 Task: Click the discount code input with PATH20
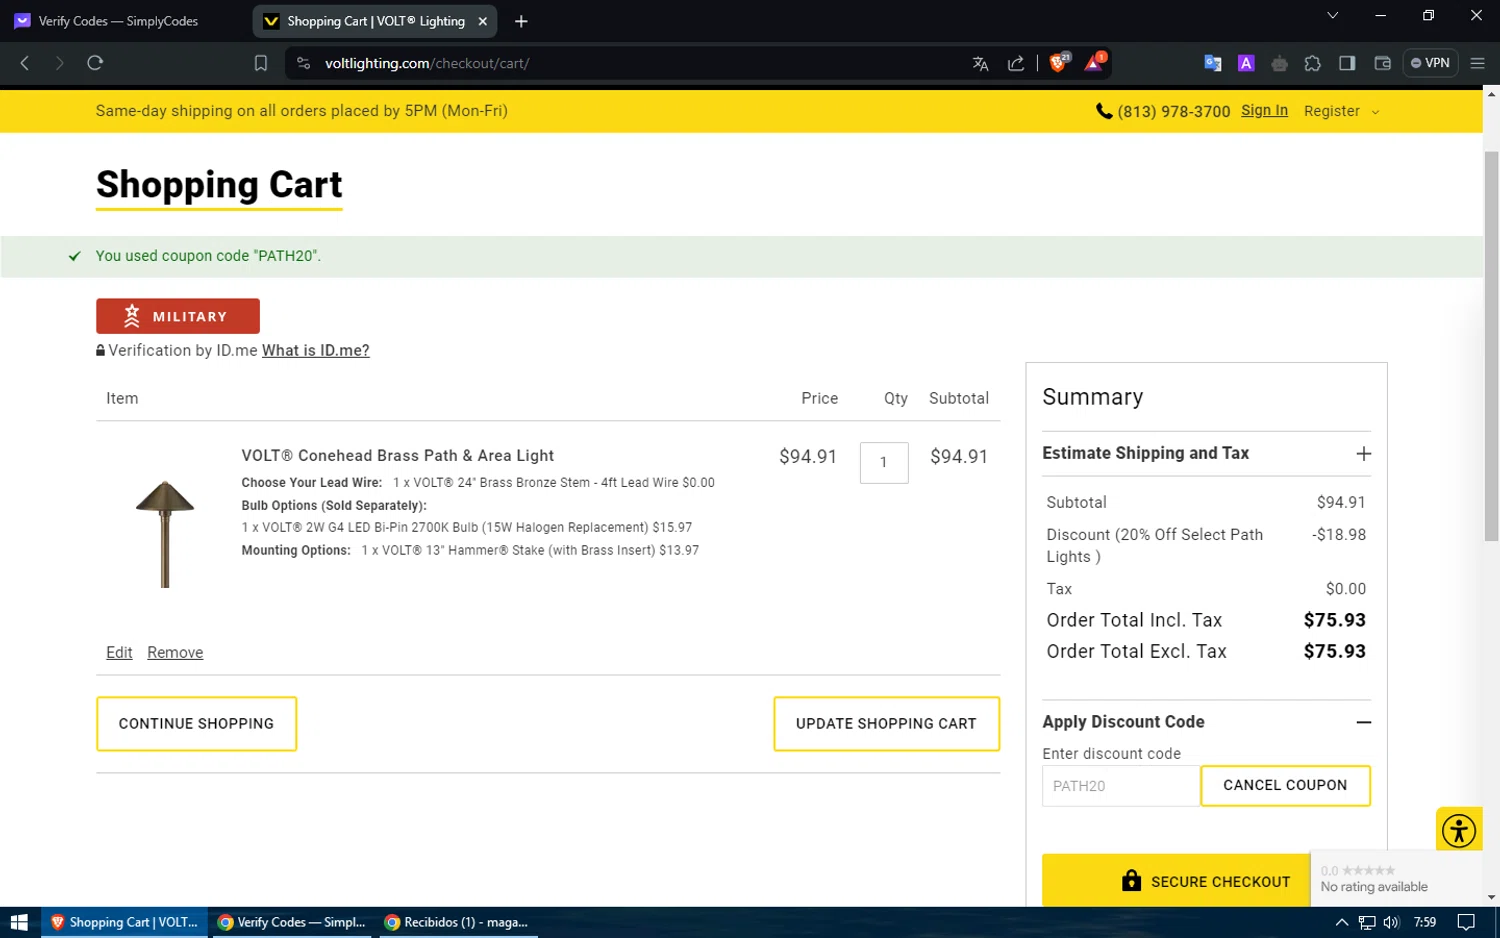click(1121, 786)
